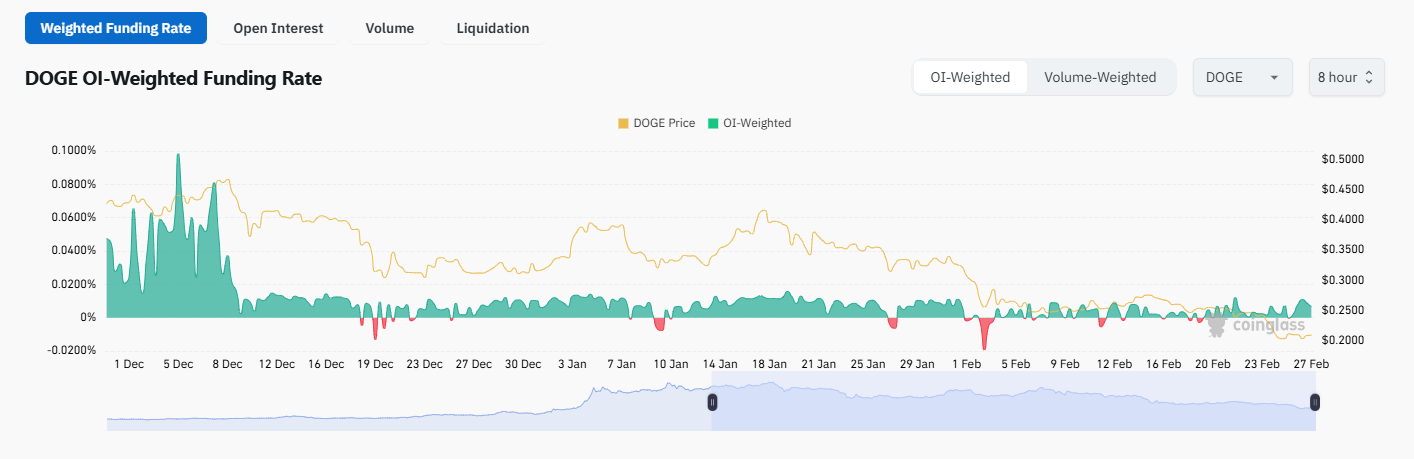Toggle OI-Weighted series legend label
The width and height of the screenshot is (1414, 459).
(756, 124)
